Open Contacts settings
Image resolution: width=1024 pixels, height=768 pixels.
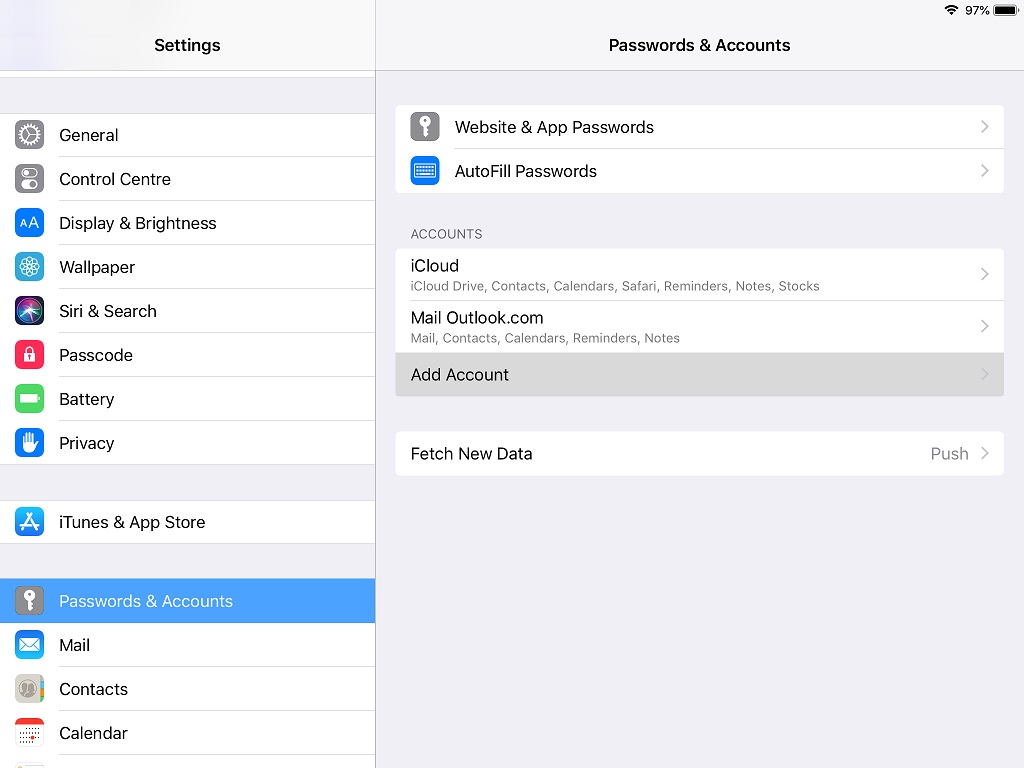click(187, 689)
